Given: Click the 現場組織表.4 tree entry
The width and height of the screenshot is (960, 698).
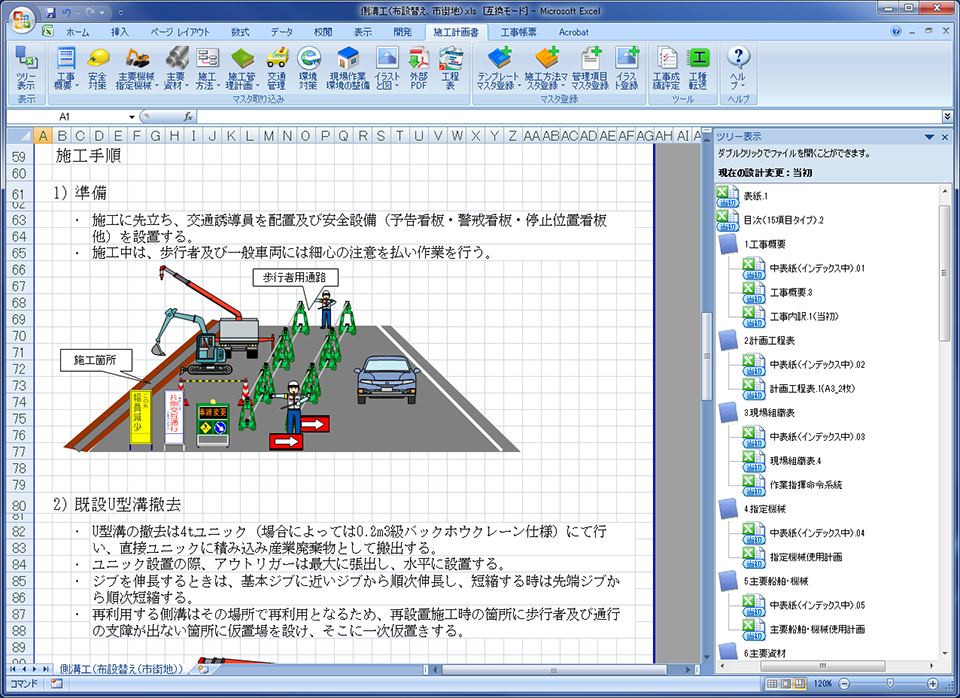Looking at the screenshot, I should pyautogui.click(x=794, y=460).
